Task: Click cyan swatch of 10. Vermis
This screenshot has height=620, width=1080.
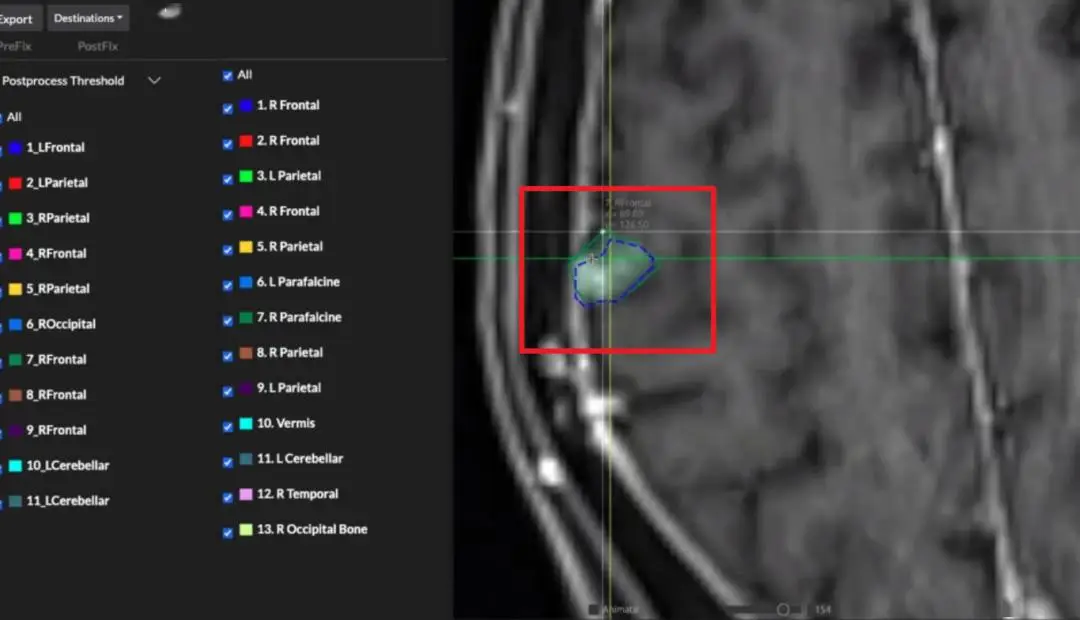Action: point(246,423)
